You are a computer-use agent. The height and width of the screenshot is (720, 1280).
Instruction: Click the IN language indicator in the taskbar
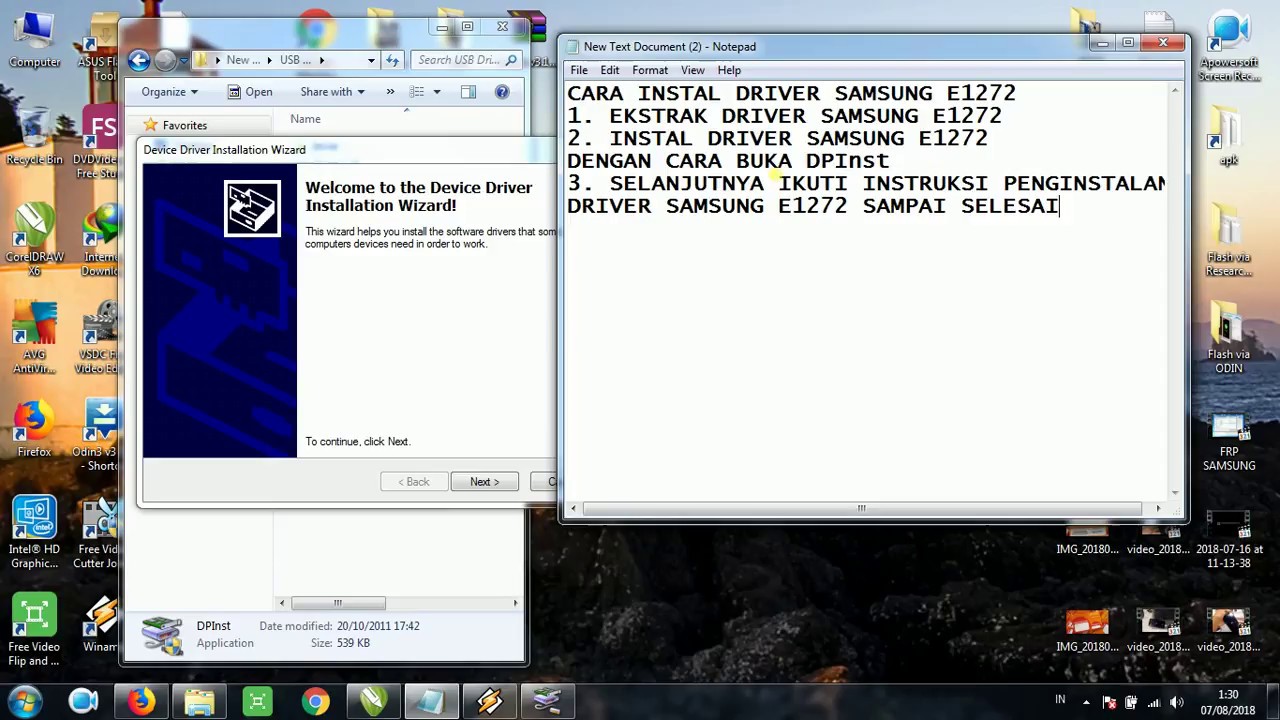point(1060,700)
